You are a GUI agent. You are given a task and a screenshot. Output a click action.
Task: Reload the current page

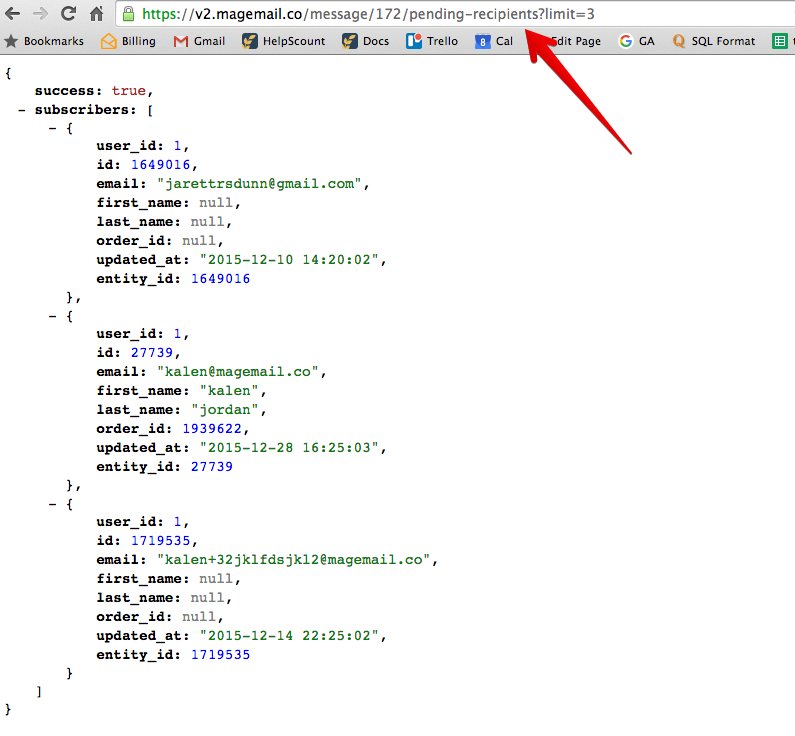[x=68, y=14]
